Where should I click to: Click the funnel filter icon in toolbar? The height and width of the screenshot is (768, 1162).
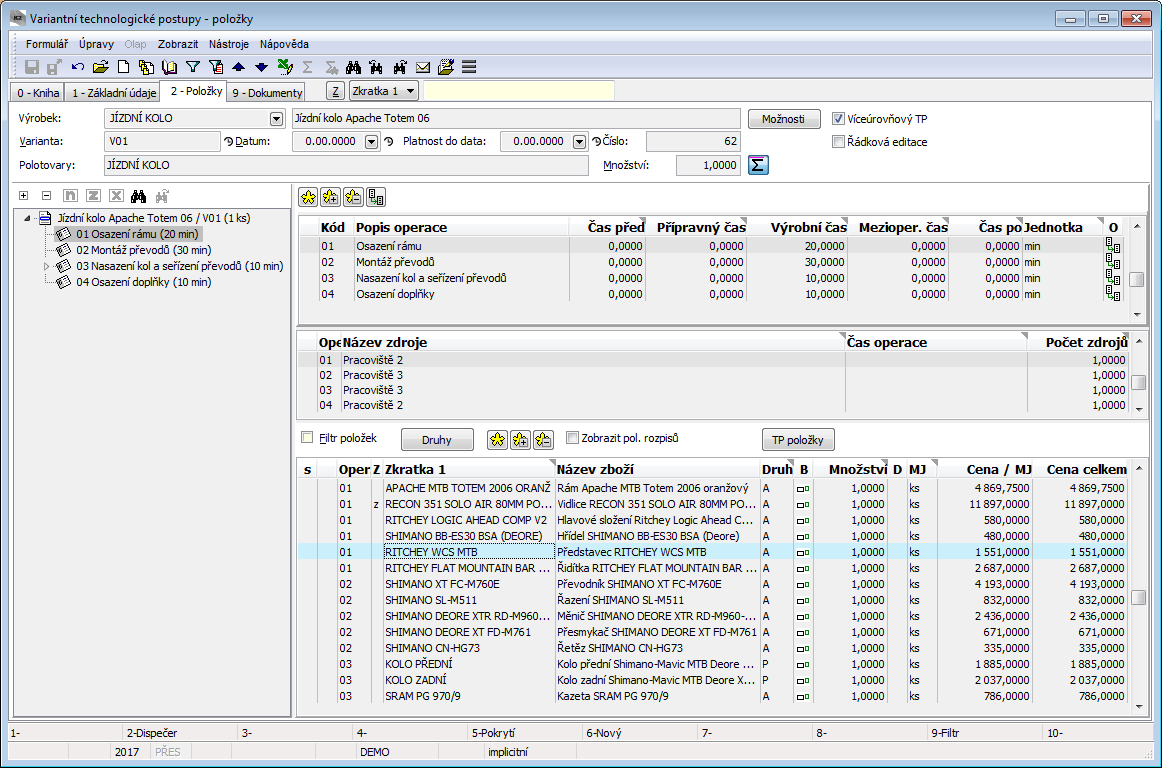click(193, 67)
